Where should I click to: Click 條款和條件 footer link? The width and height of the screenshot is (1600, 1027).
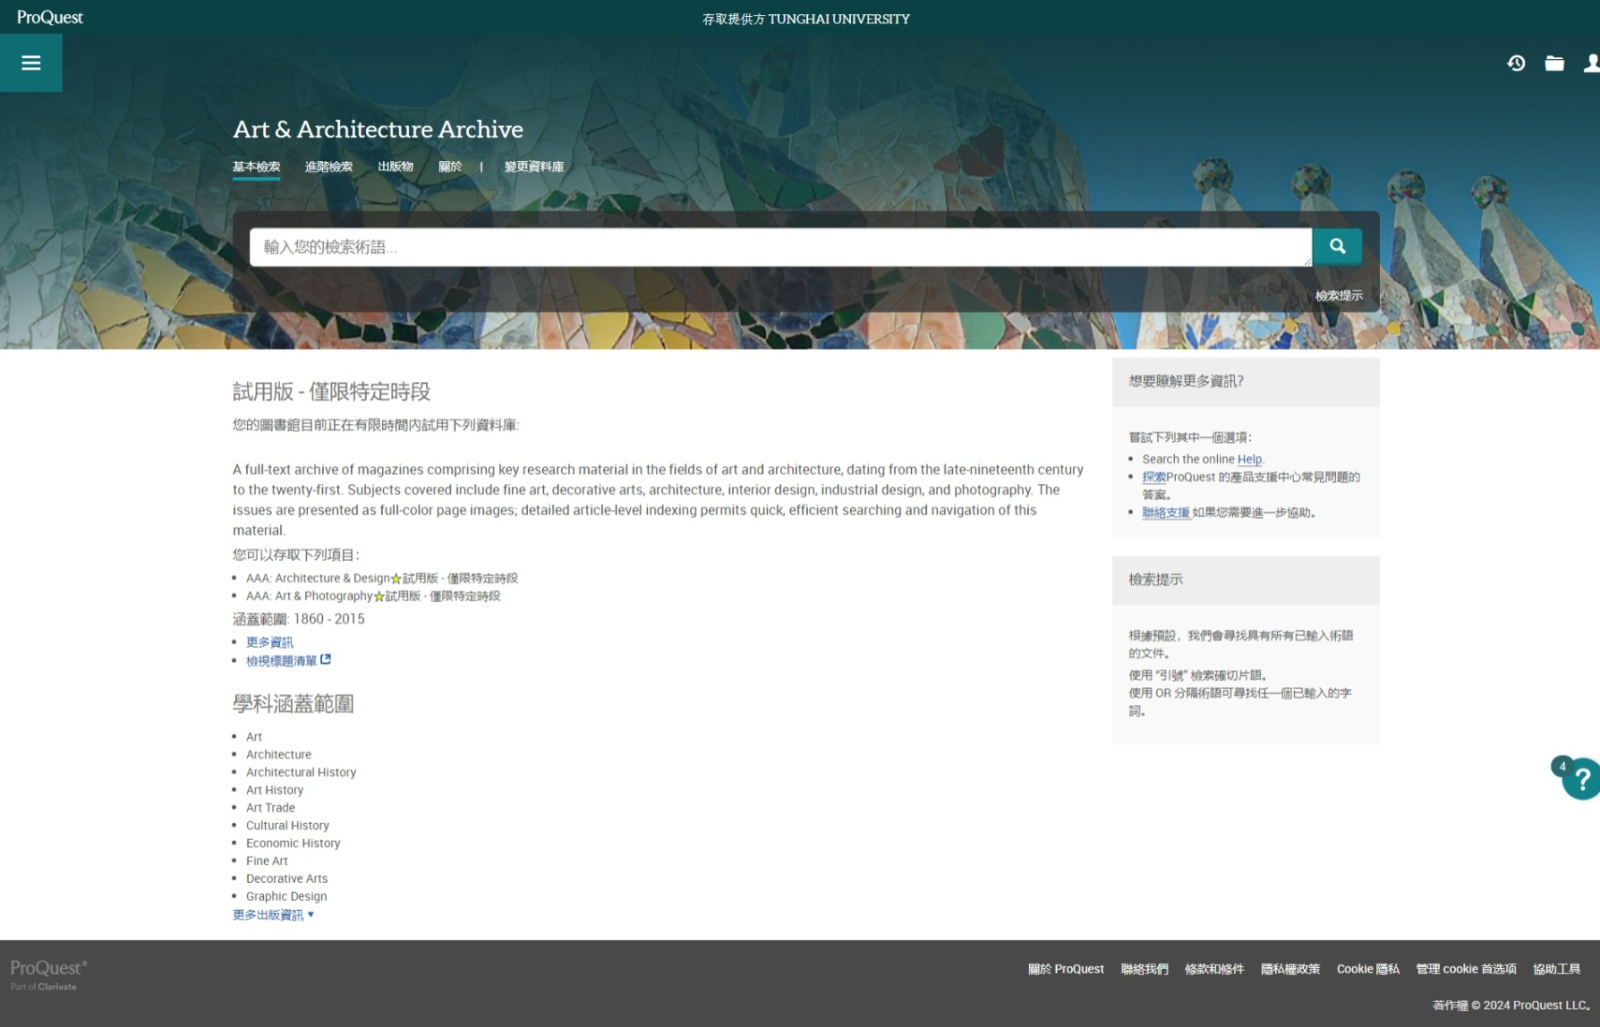[1214, 969]
